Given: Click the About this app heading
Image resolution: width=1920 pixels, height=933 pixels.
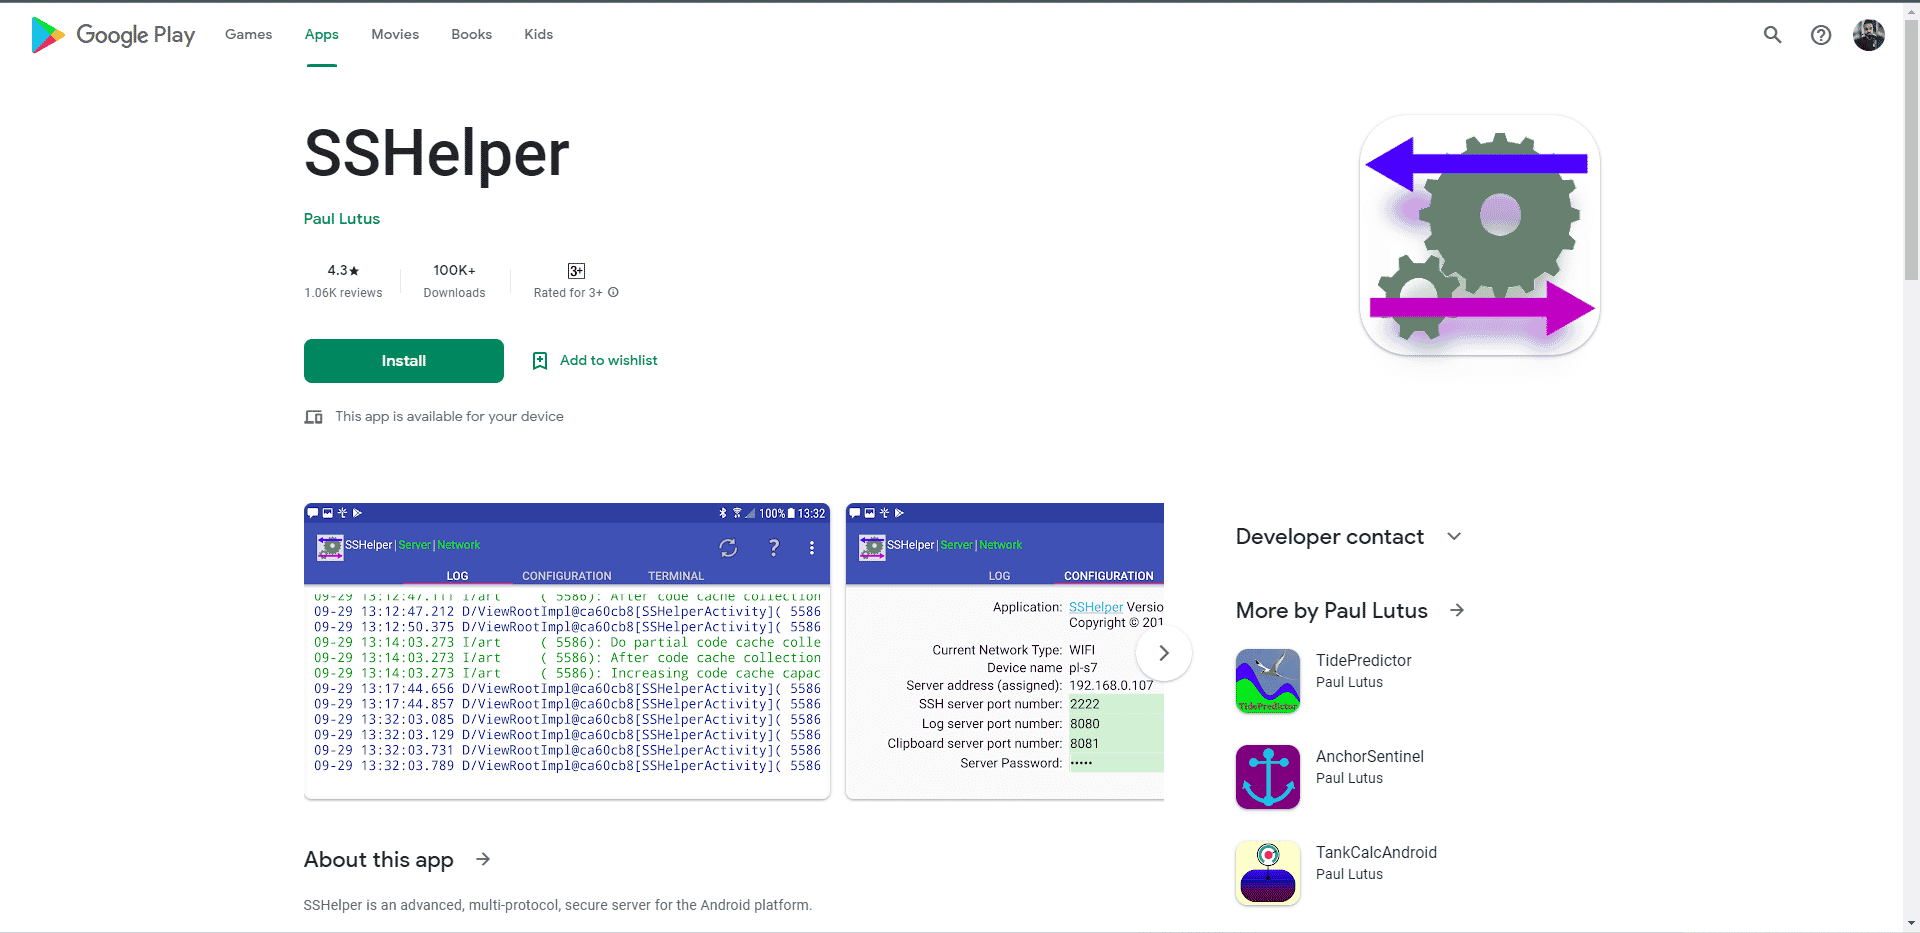Looking at the screenshot, I should (379, 860).
